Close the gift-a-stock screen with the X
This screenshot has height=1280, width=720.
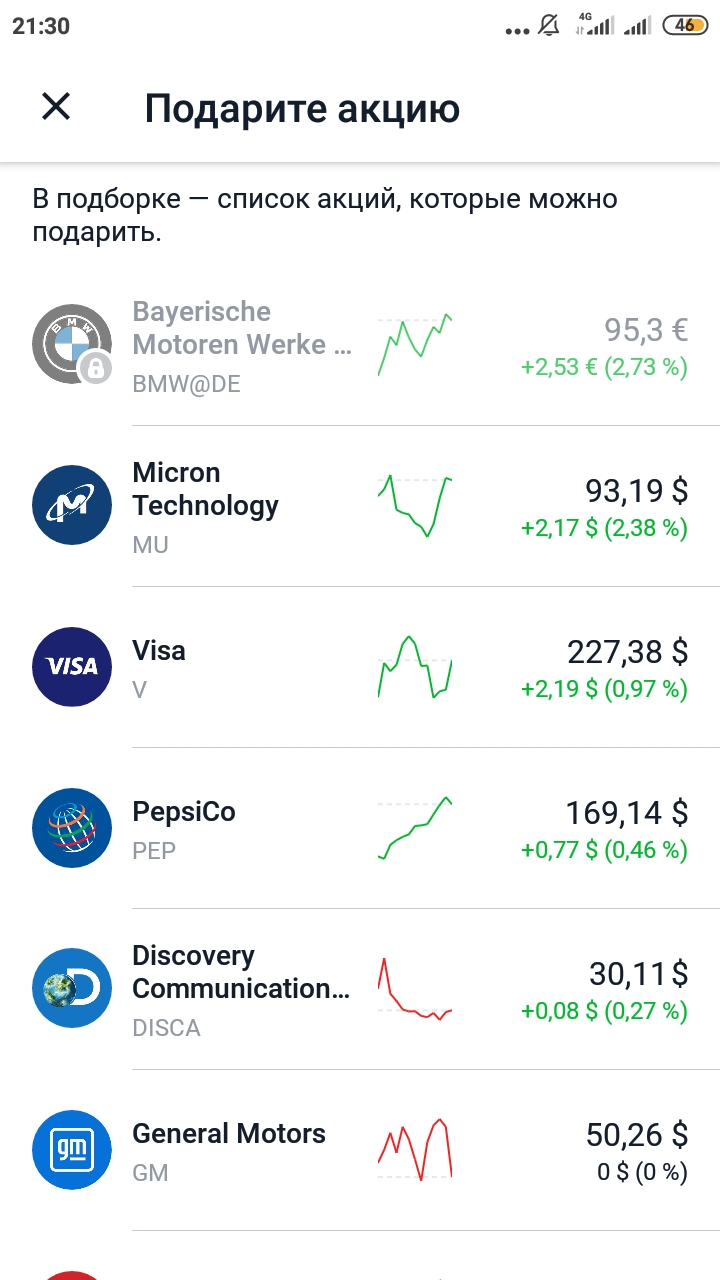coord(56,106)
